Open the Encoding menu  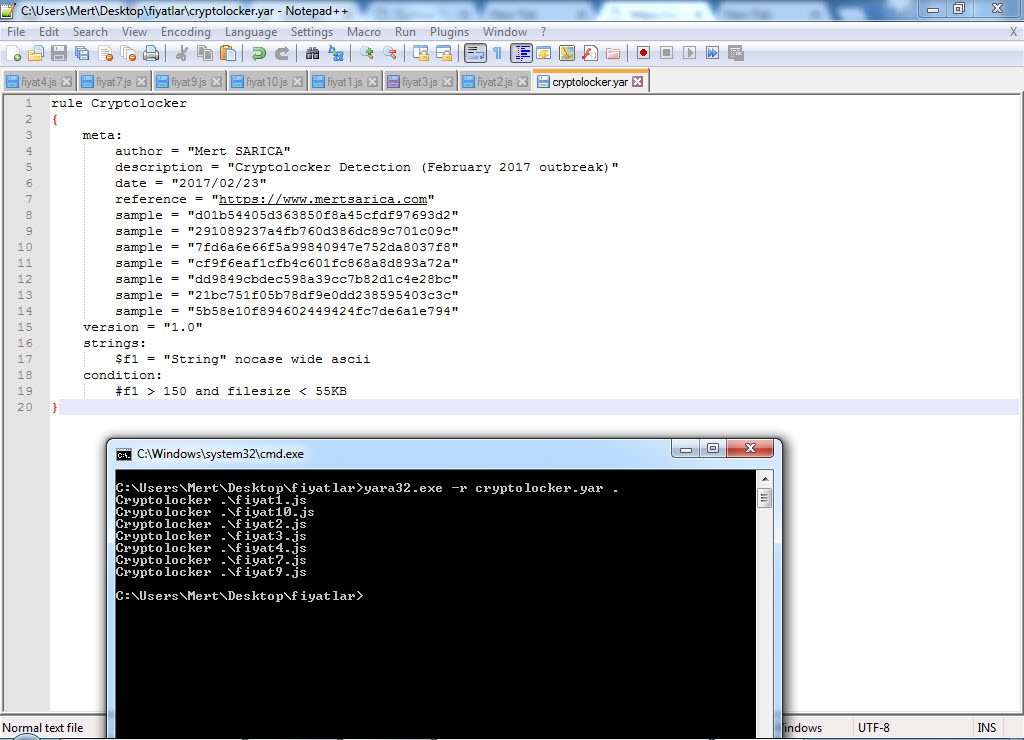[185, 32]
